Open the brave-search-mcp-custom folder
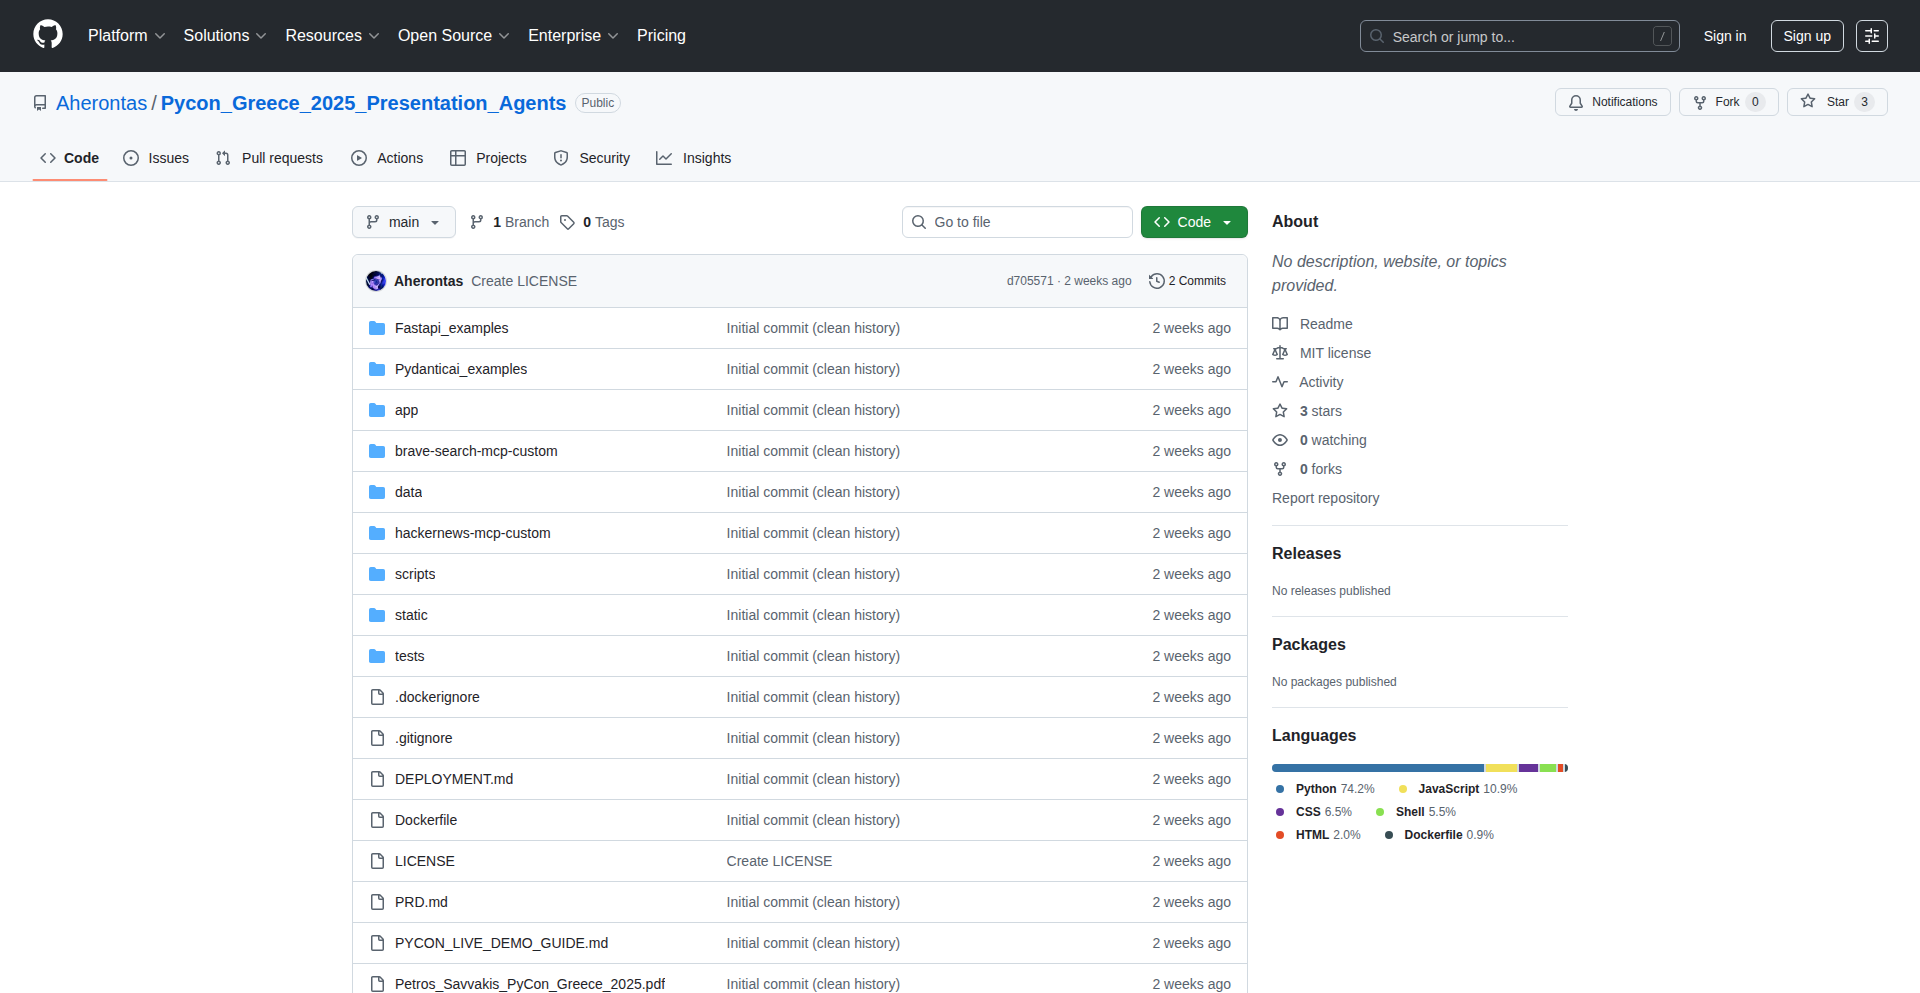 click(x=476, y=451)
